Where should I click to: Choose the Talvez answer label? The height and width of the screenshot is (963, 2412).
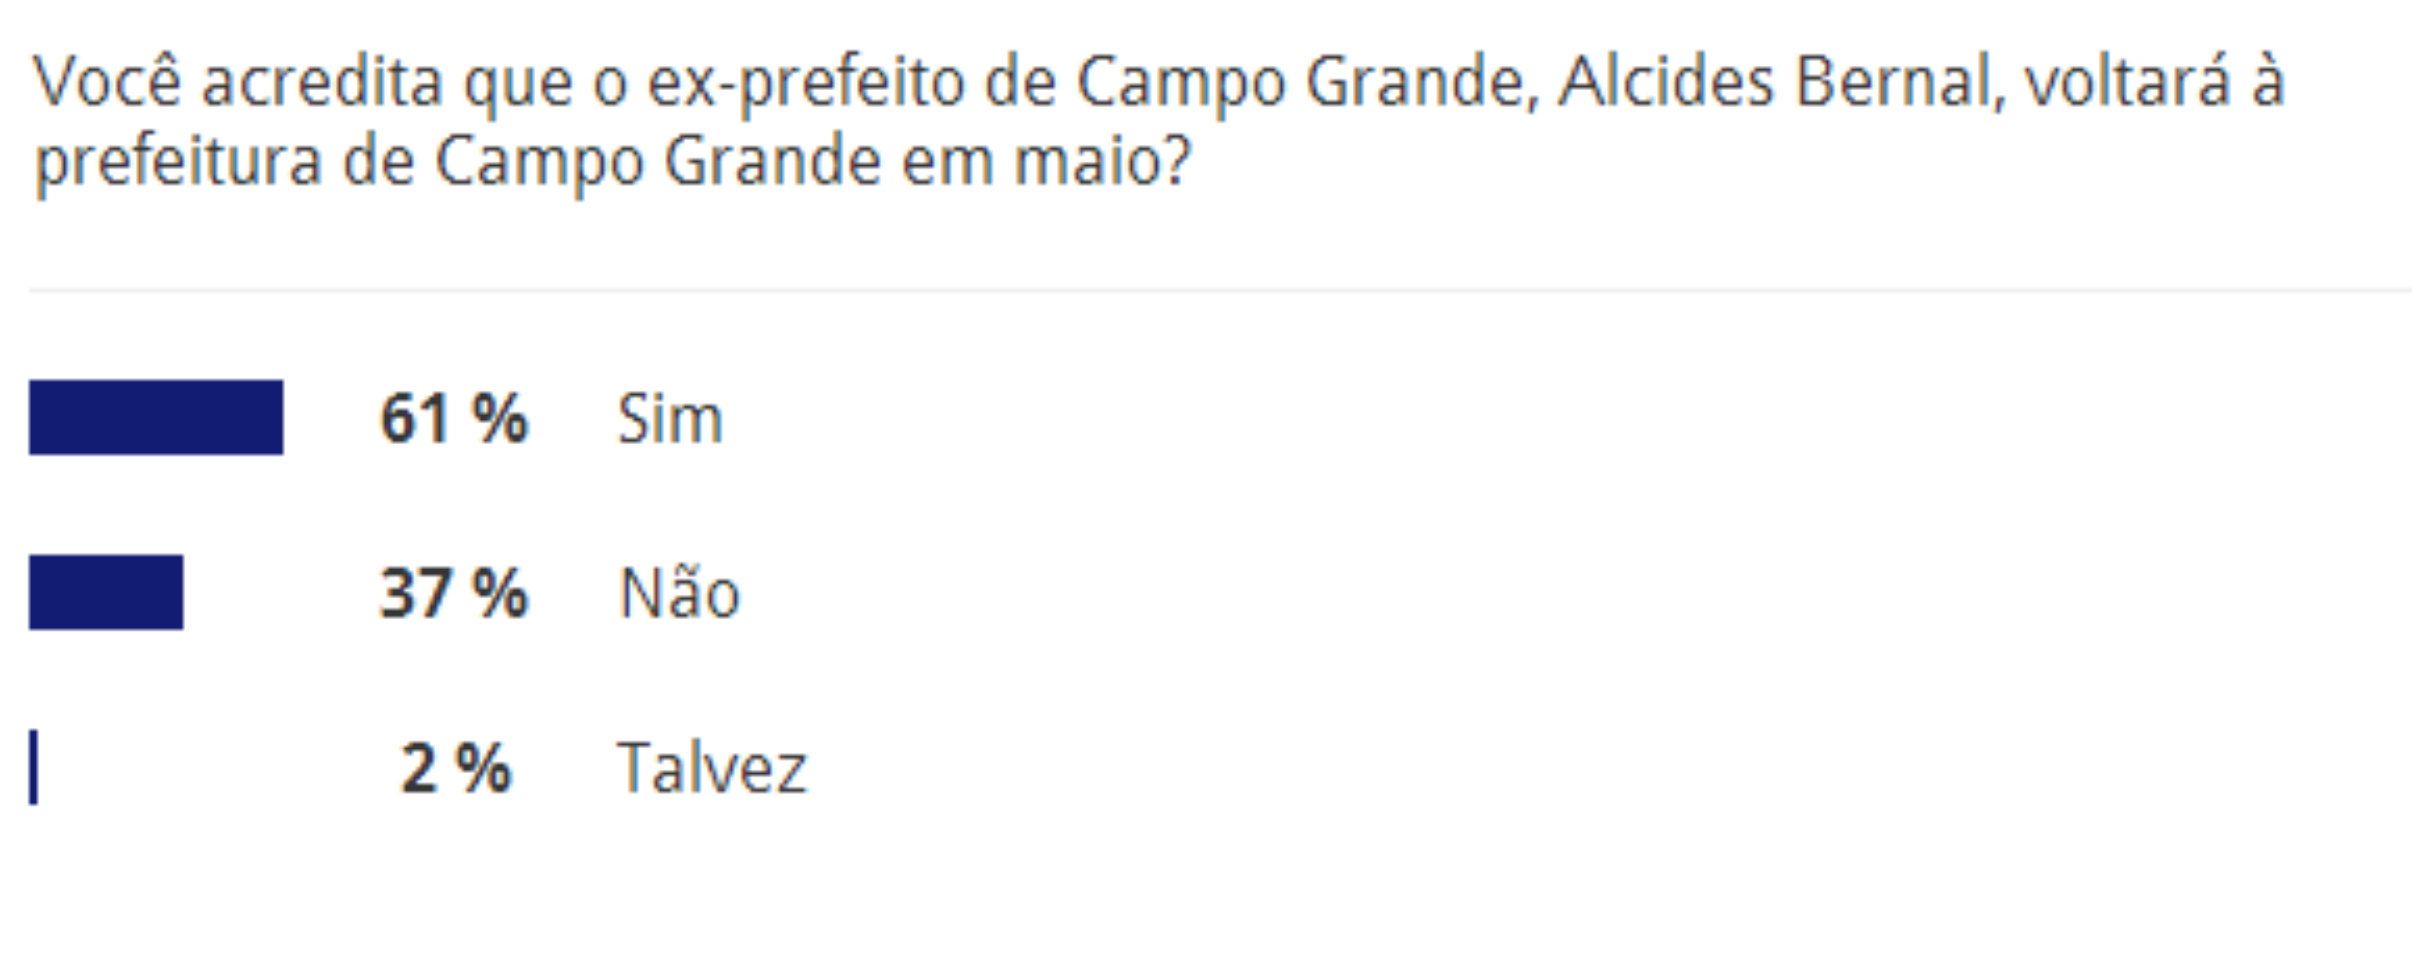[x=711, y=768]
